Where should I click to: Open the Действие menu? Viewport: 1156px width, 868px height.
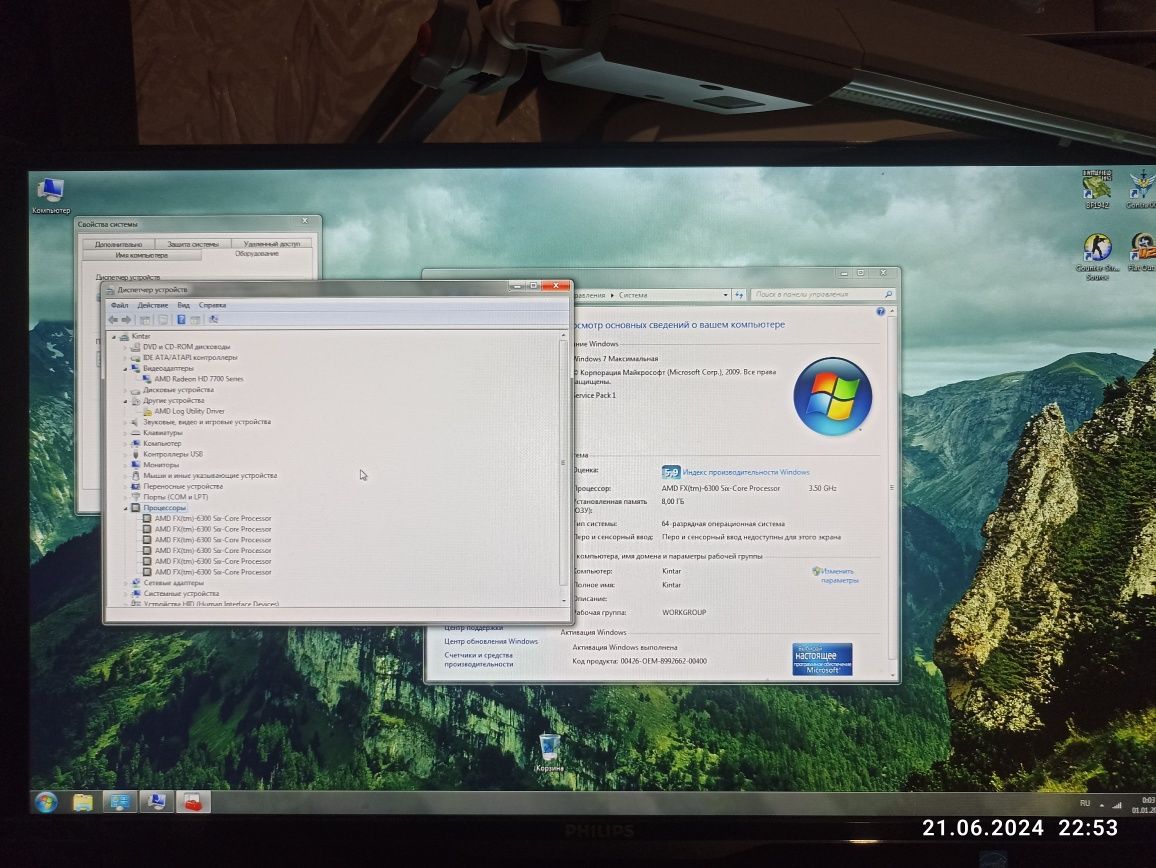coord(153,305)
